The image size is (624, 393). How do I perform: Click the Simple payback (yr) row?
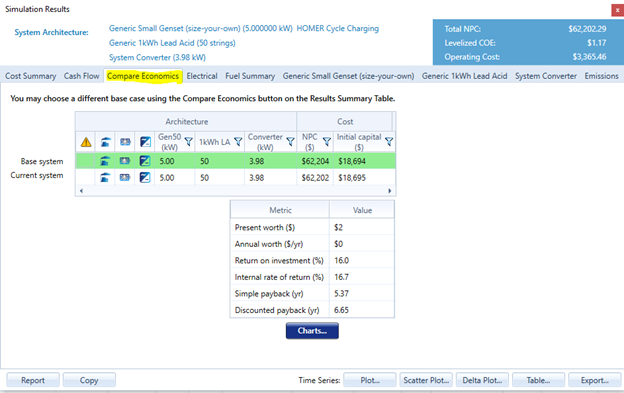312,294
